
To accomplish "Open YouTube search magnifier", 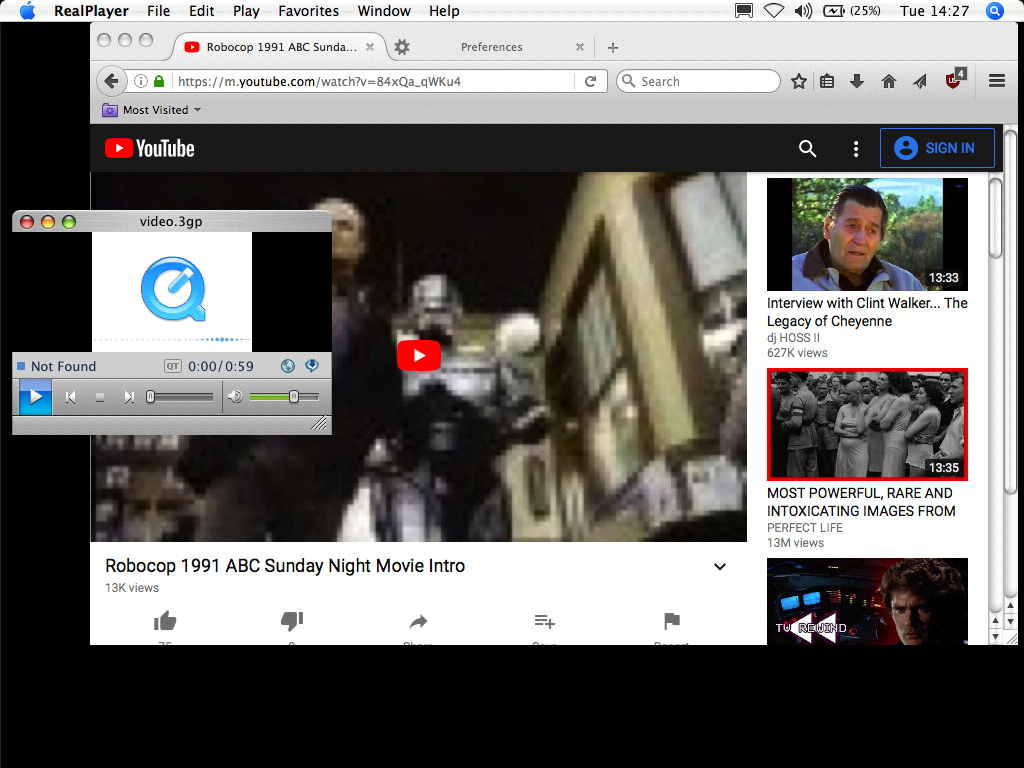I will click(x=807, y=148).
